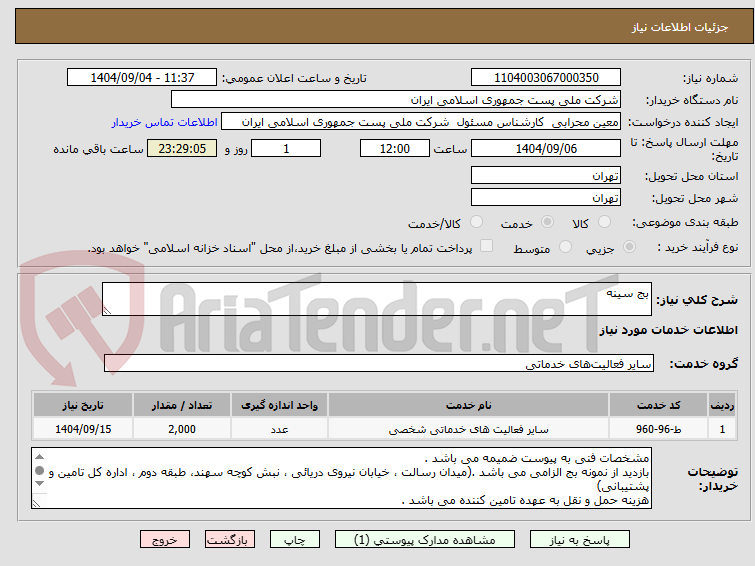Click the remaining time field 23:29:05
Screen dimensions: 755x566
(182, 148)
